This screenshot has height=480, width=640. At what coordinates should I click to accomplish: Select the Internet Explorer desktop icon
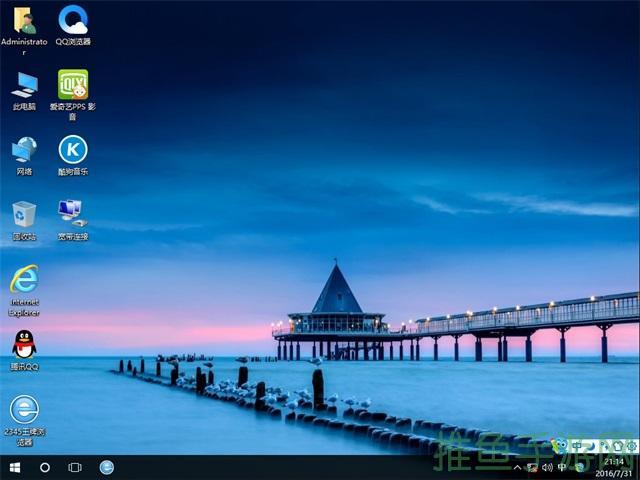[24, 279]
